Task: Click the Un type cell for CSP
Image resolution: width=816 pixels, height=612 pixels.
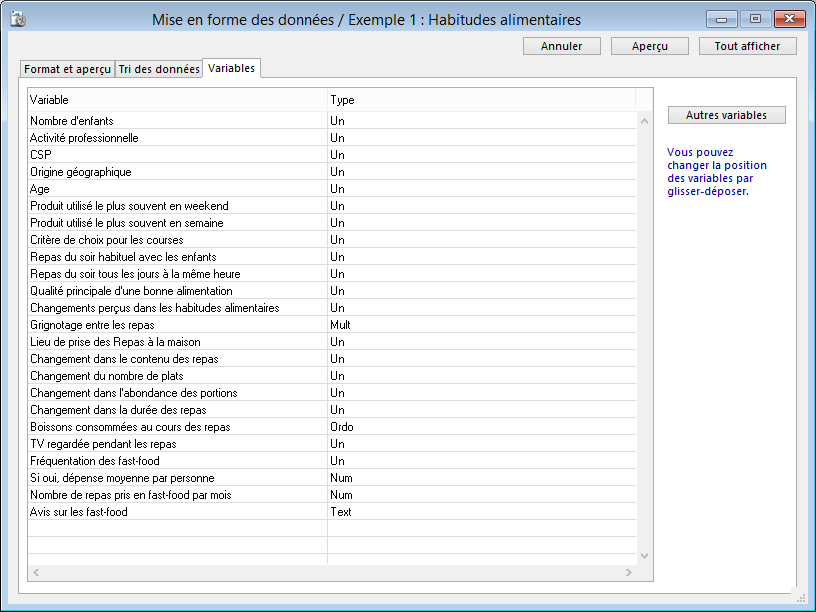Action: (x=482, y=155)
